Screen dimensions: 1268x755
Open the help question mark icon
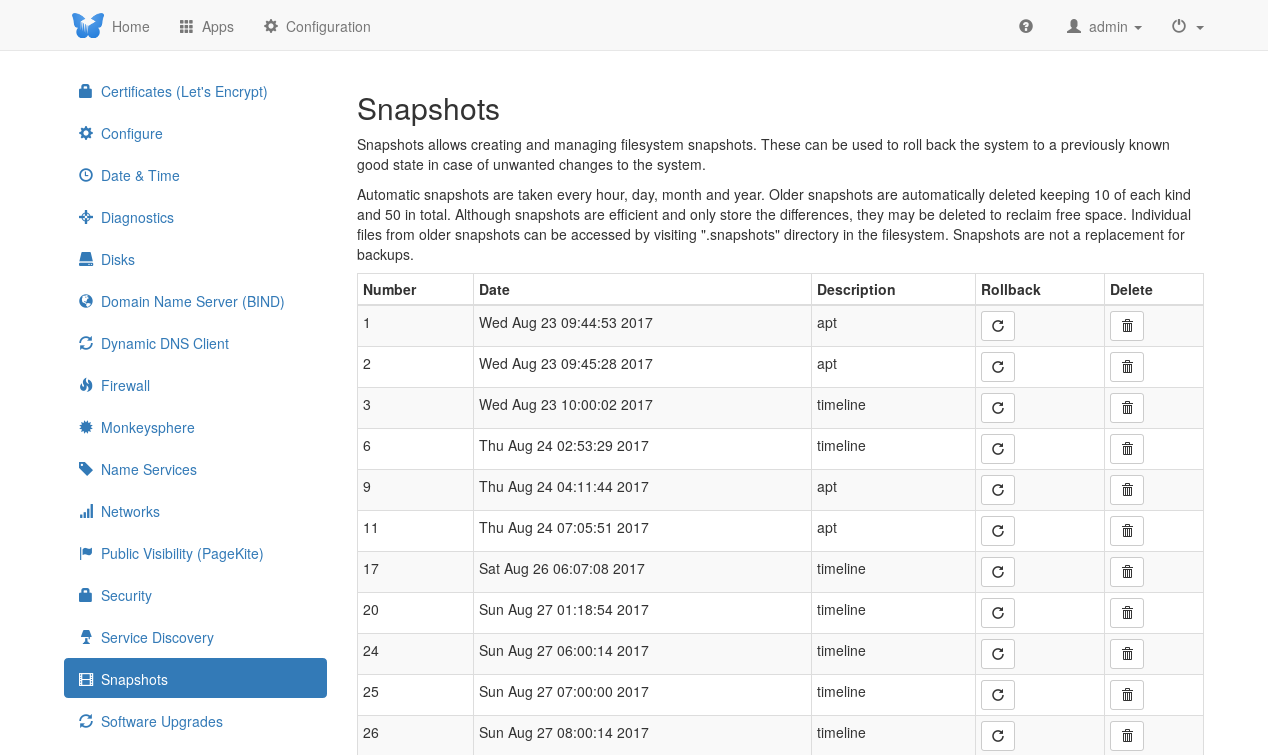1026,27
